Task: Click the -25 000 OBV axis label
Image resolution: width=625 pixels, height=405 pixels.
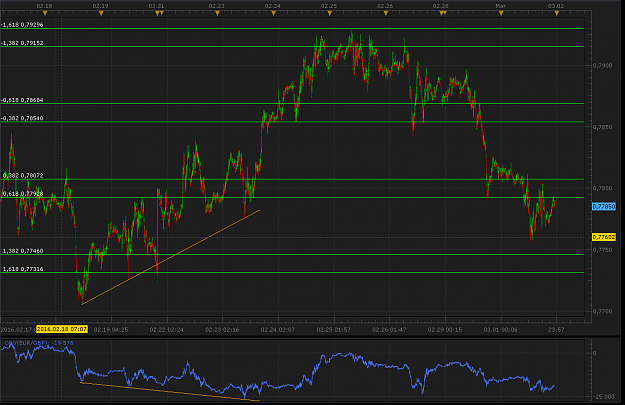Action: 604,397
